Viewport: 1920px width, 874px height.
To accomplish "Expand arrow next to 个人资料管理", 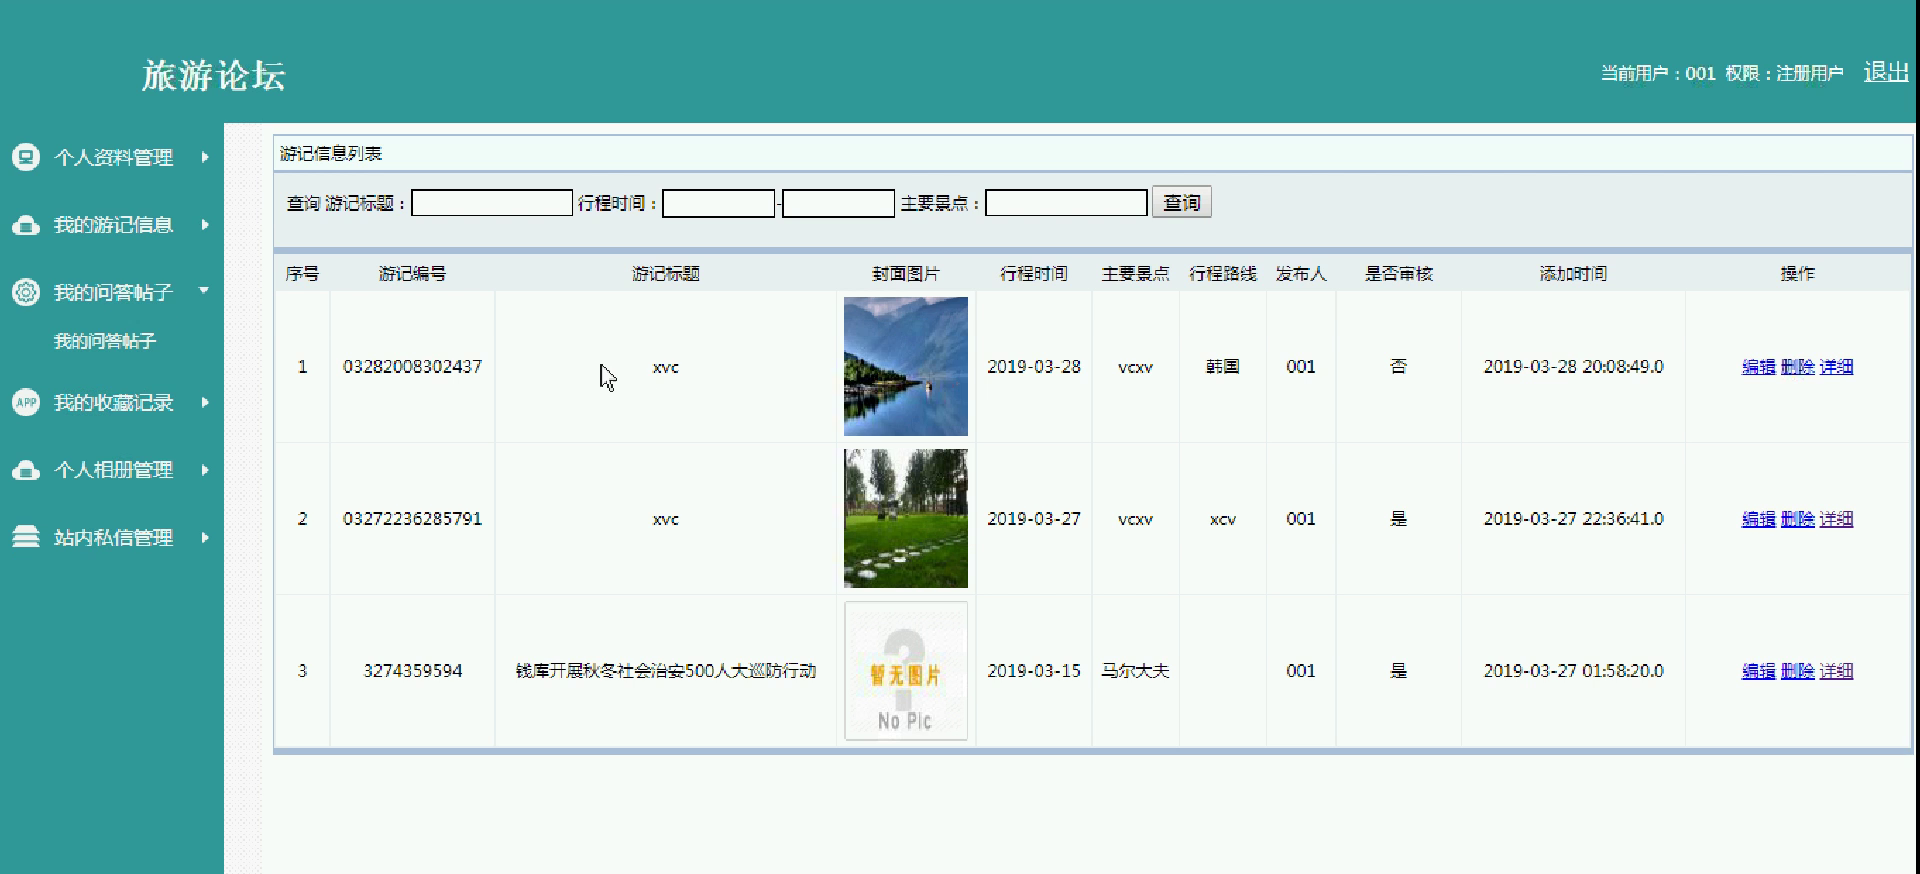I will tap(204, 157).
